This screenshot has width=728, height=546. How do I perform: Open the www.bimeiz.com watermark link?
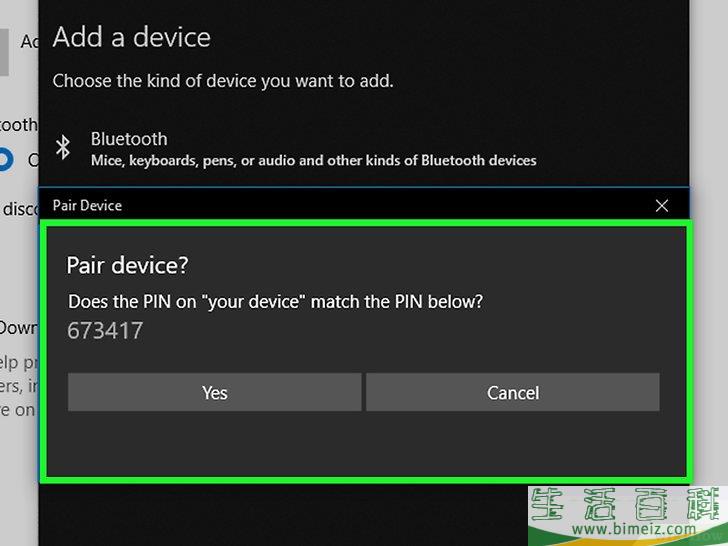(x=634, y=528)
